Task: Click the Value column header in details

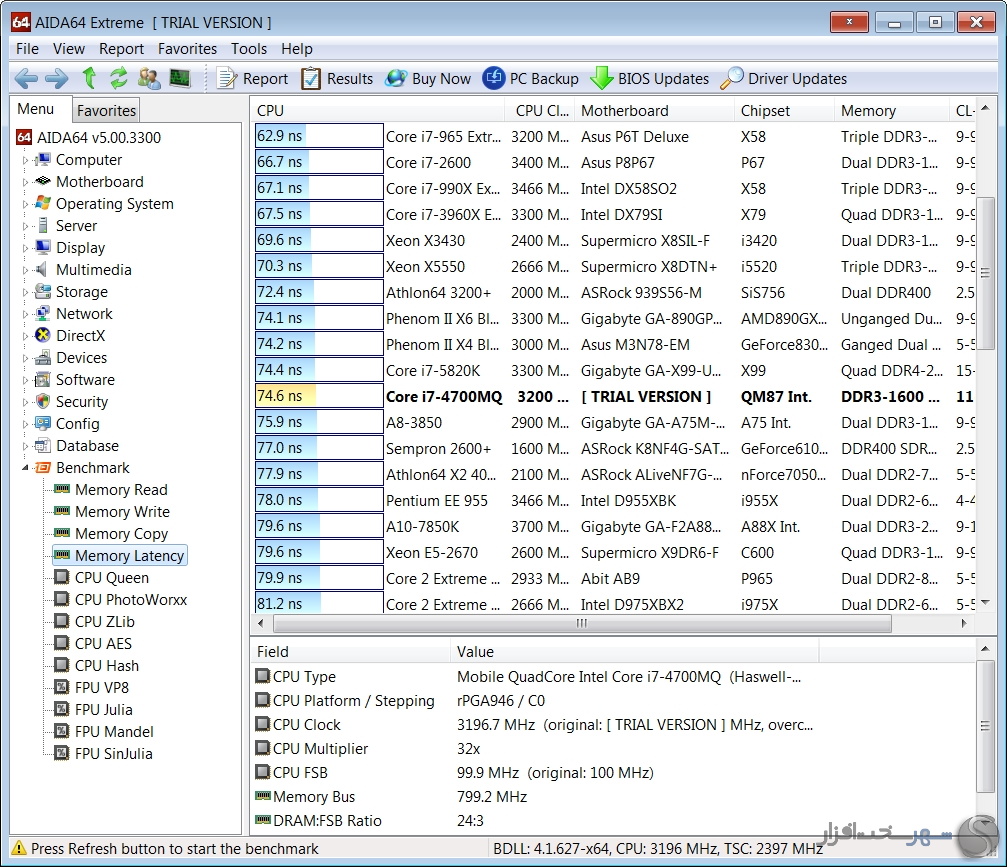Action: [x=635, y=652]
